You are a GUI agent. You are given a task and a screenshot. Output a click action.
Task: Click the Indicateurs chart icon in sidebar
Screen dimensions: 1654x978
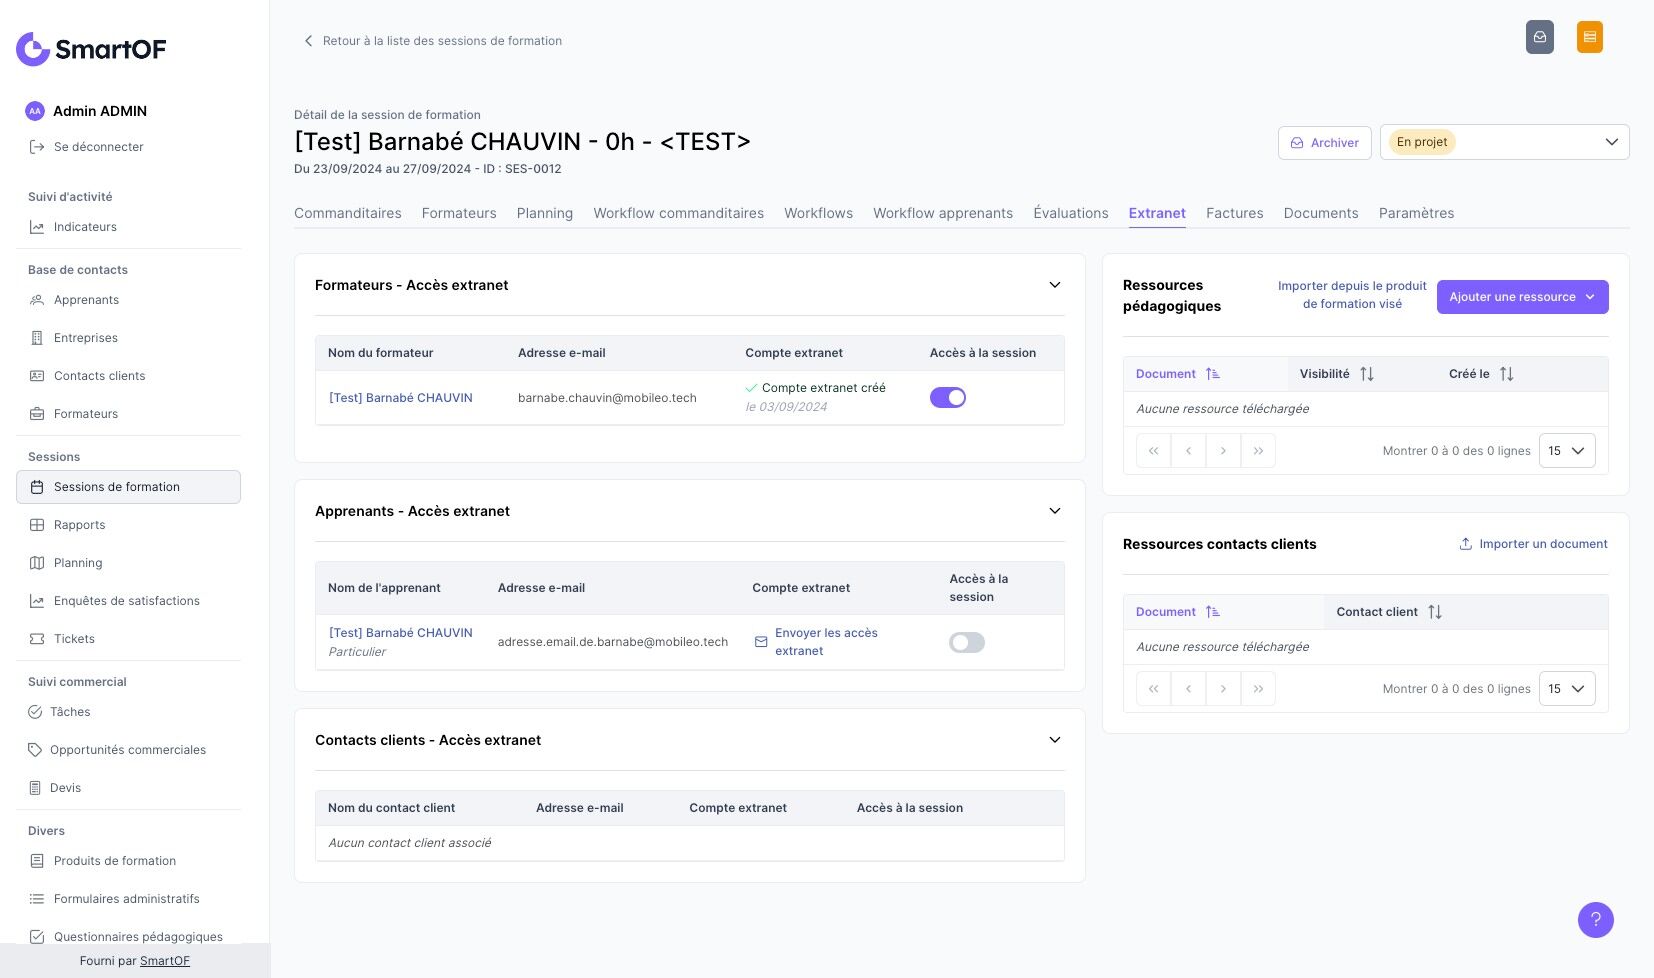[37, 227]
